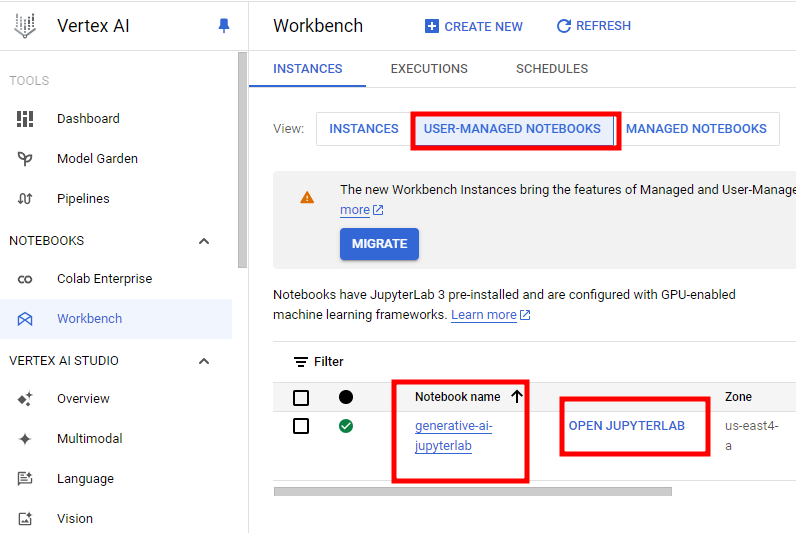Click the CREATE NEW button
Screen dimensions: 796x533
point(474,26)
